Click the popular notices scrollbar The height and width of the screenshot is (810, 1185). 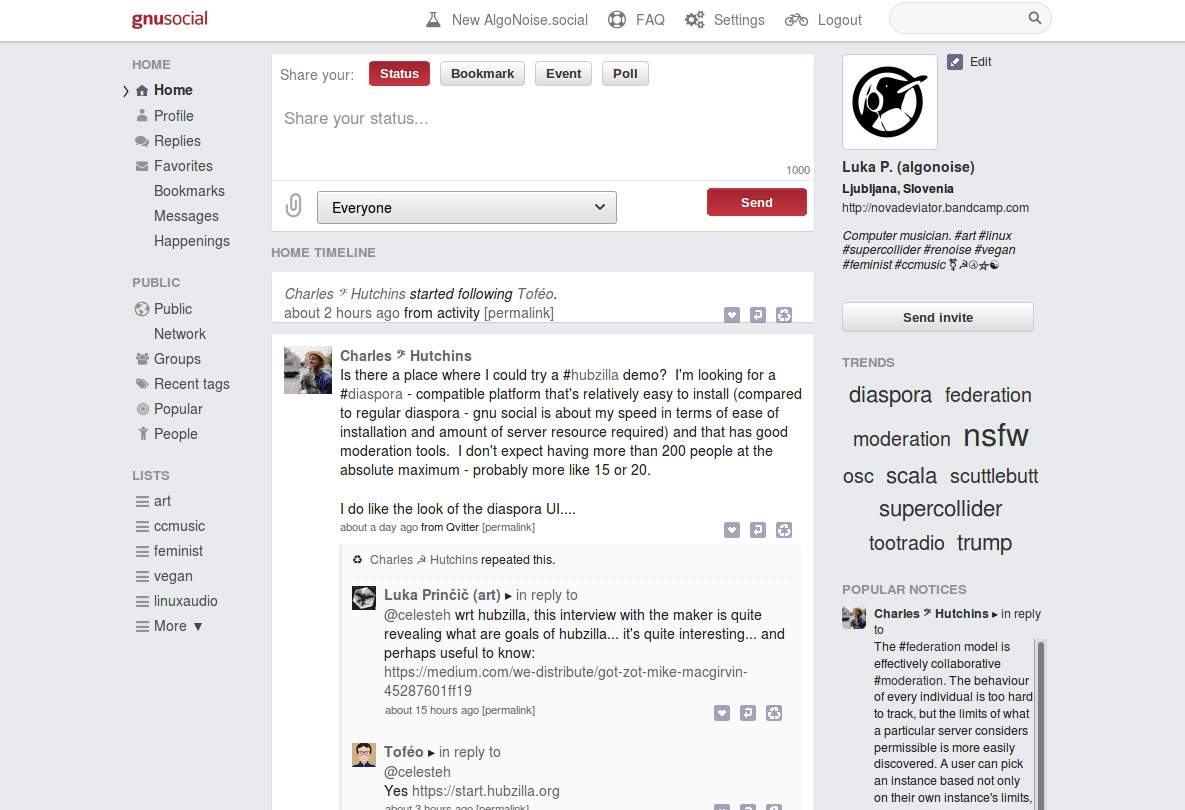(1041, 725)
